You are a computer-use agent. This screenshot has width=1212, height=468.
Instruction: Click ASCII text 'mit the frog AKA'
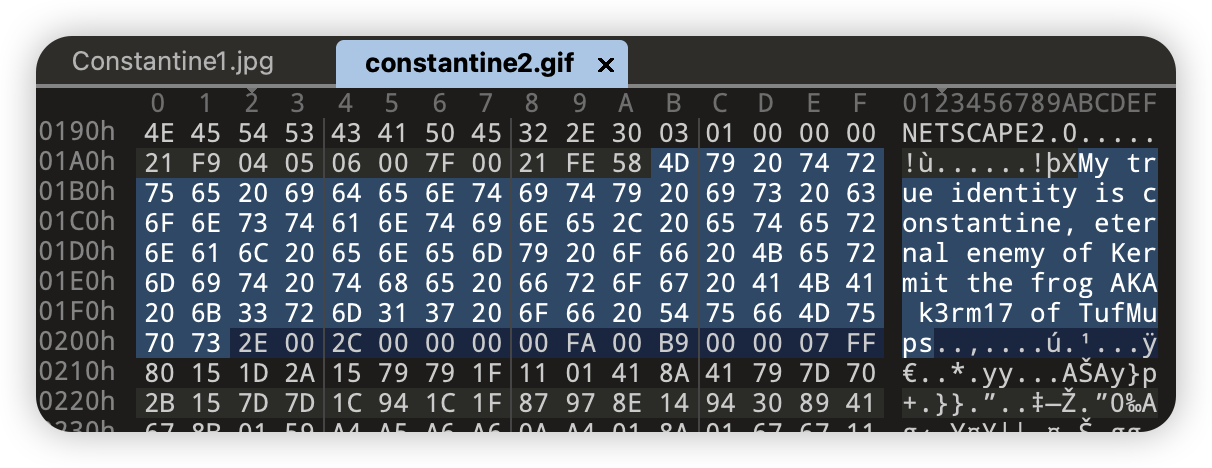pos(1031,284)
